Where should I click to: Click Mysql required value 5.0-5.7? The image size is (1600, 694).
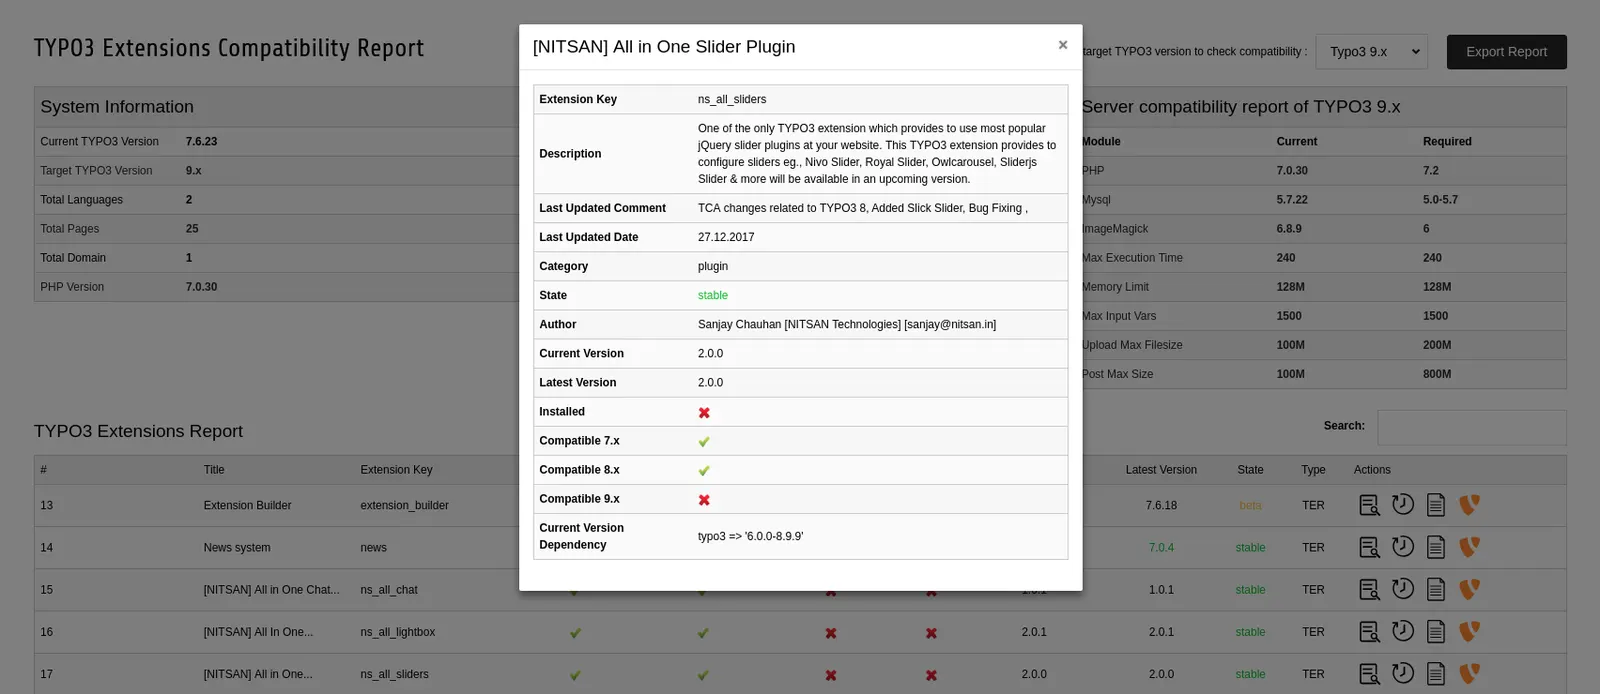[1440, 199]
